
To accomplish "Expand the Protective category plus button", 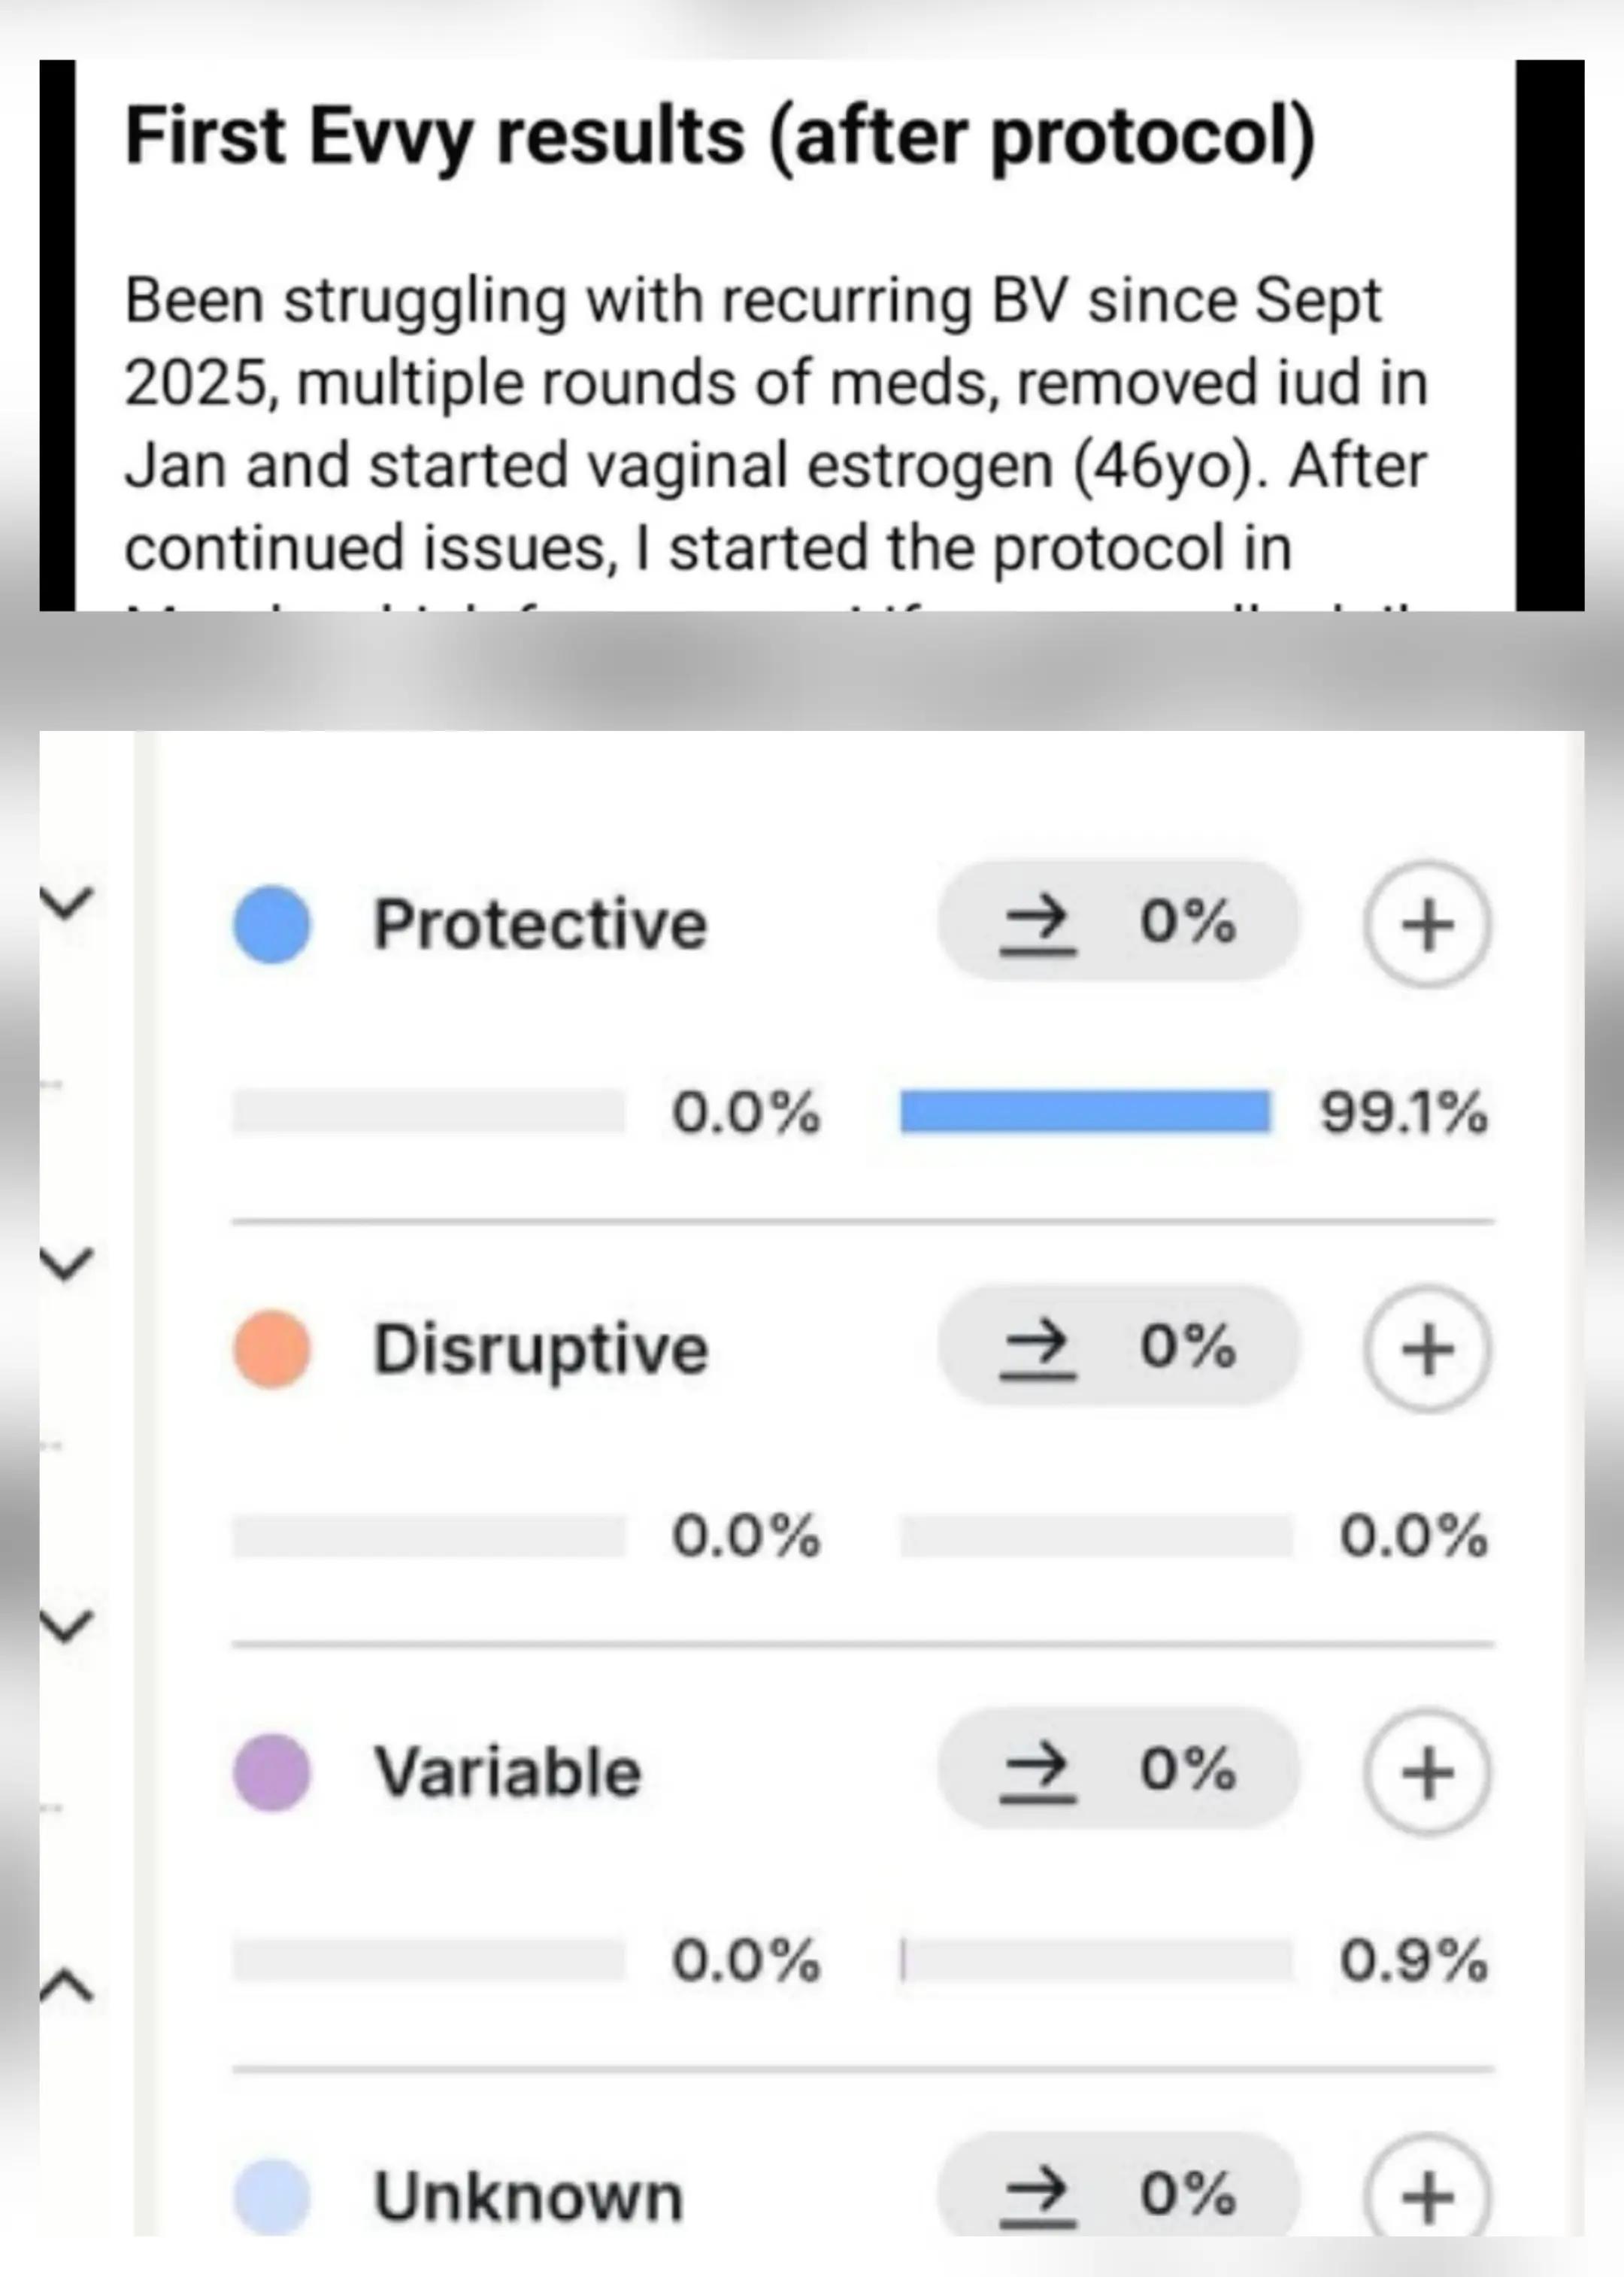I will (1426, 923).
